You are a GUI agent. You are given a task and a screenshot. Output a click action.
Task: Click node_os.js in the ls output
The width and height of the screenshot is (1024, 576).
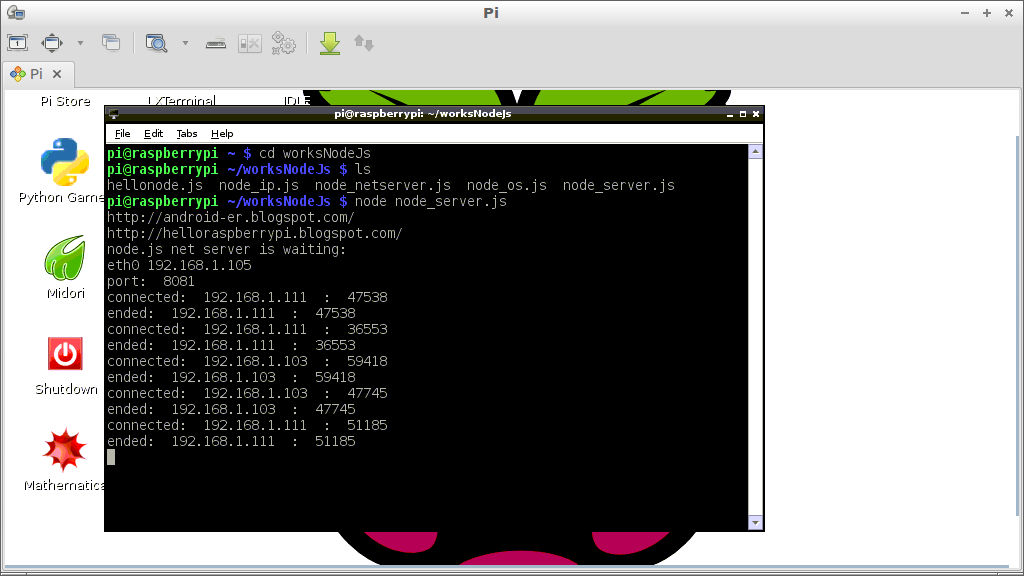point(507,185)
